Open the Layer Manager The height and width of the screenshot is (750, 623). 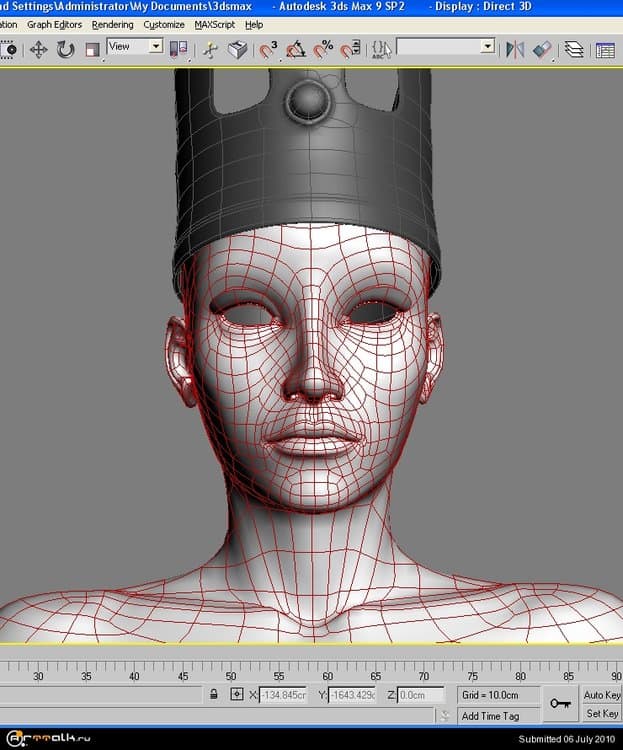574,49
